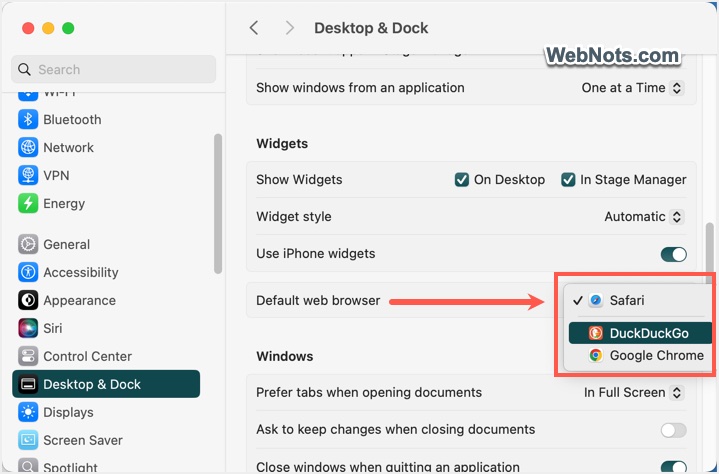
Task: Click the Bluetooth label in sidebar
Action: pos(72,120)
